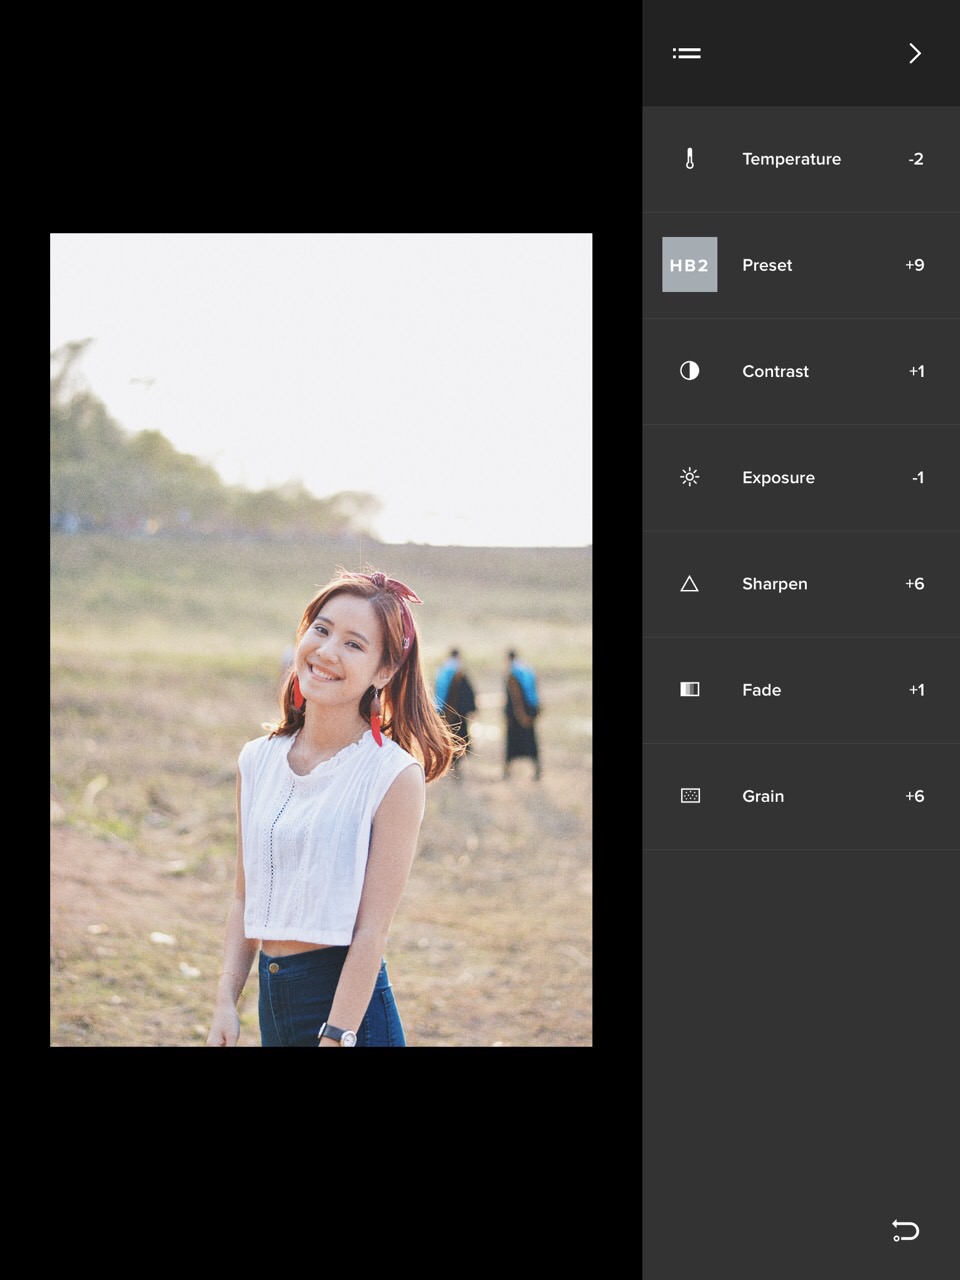
Task: Tap the Sharpen triangle icon
Action: [689, 584]
